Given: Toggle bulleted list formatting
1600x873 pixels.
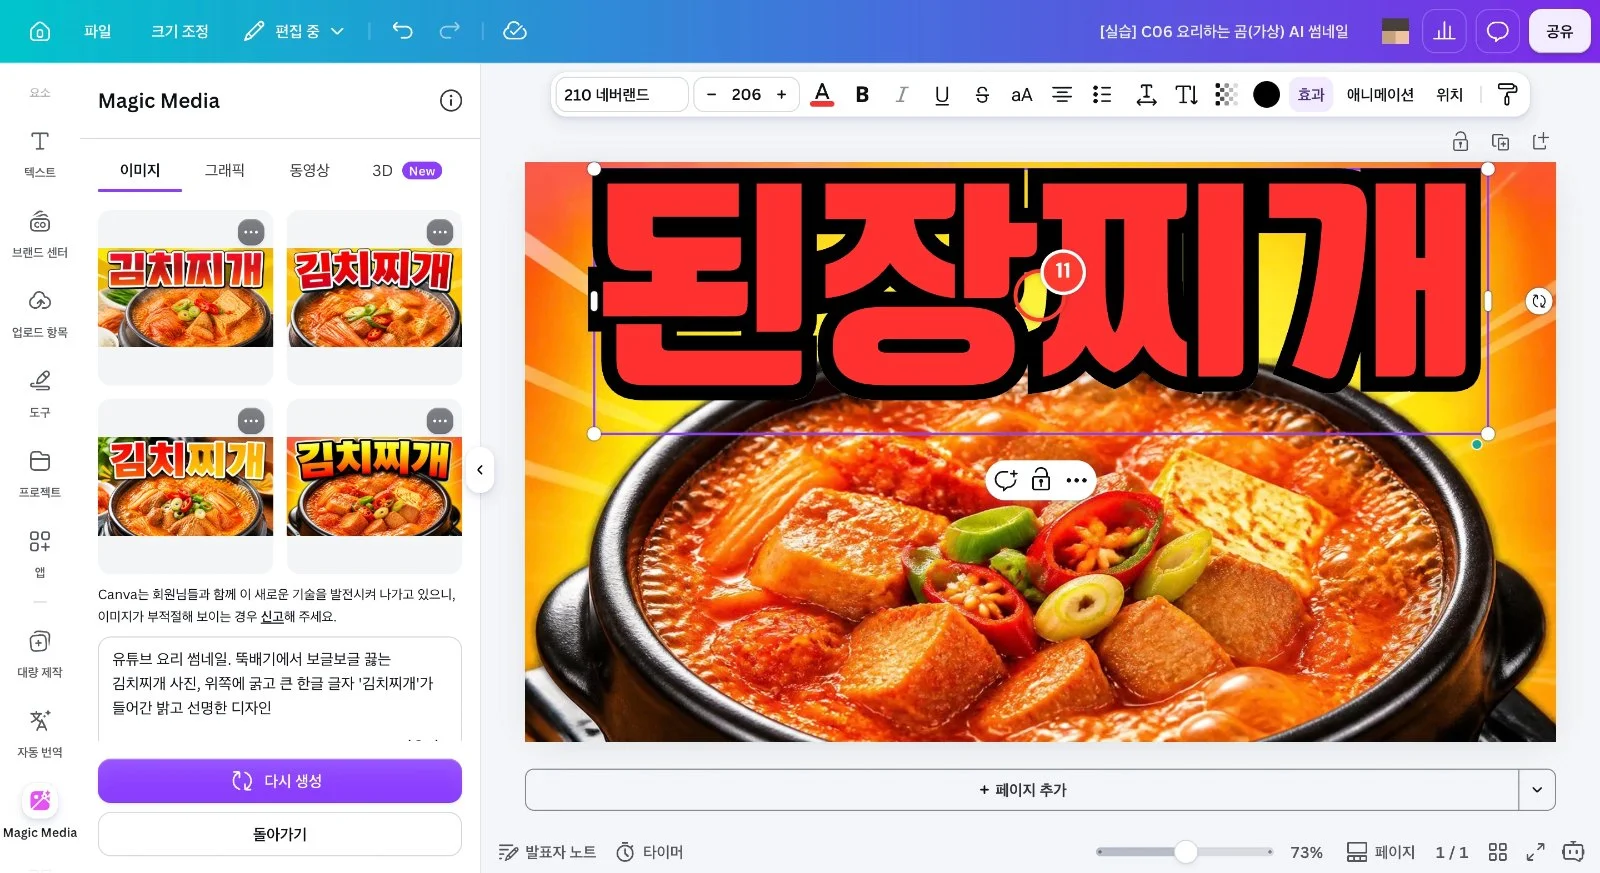Looking at the screenshot, I should pos(1102,95).
